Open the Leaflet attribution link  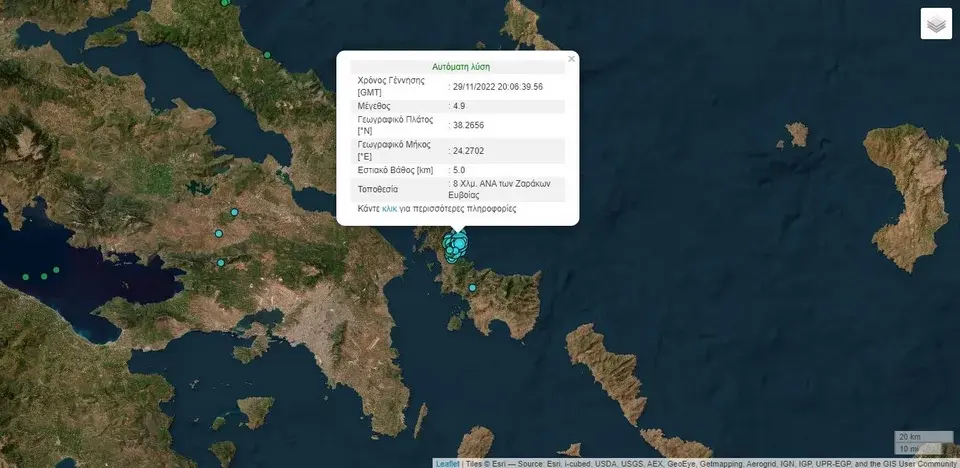pyautogui.click(x=446, y=463)
